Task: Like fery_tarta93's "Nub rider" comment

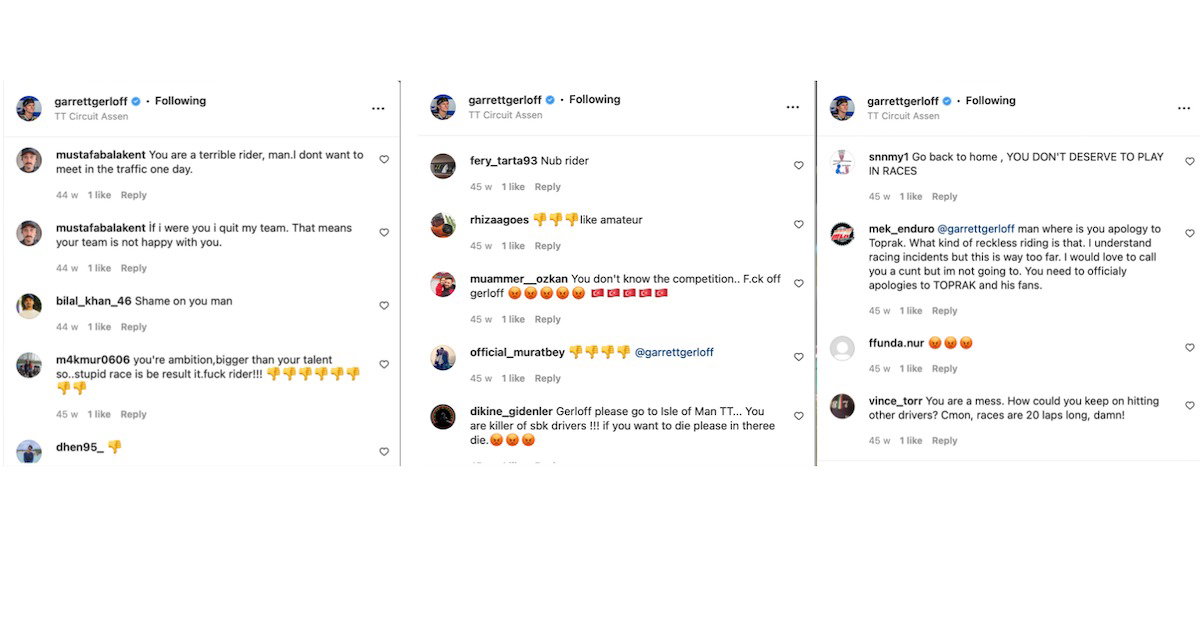Action: [x=798, y=165]
